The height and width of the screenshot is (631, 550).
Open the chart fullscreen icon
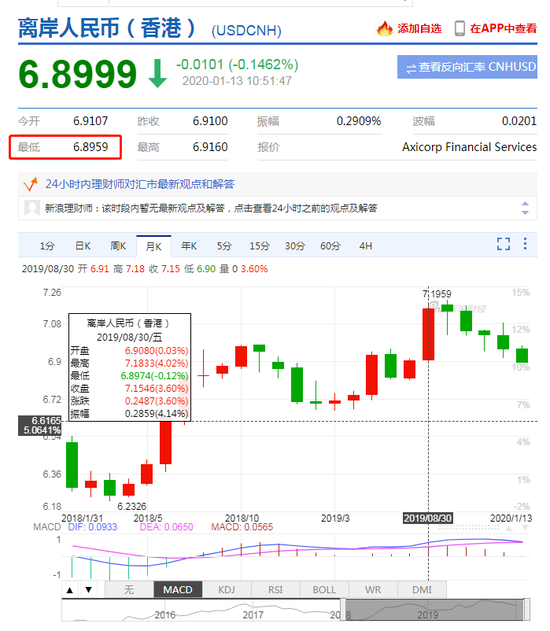point(503,244)
